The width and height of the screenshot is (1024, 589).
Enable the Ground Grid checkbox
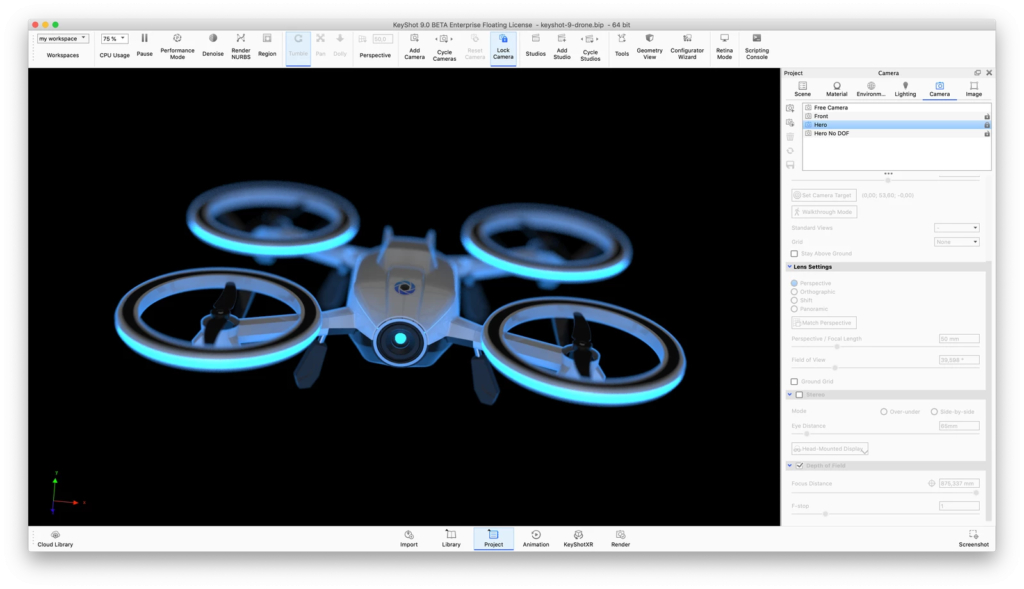(795, 381)
